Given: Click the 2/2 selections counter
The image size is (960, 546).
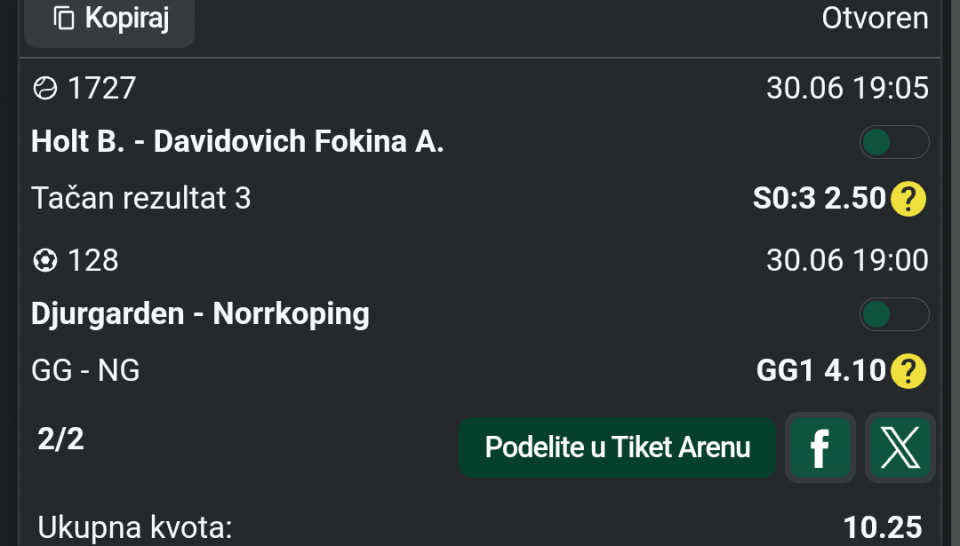Looking at the screenshot, I should (61, 439).
